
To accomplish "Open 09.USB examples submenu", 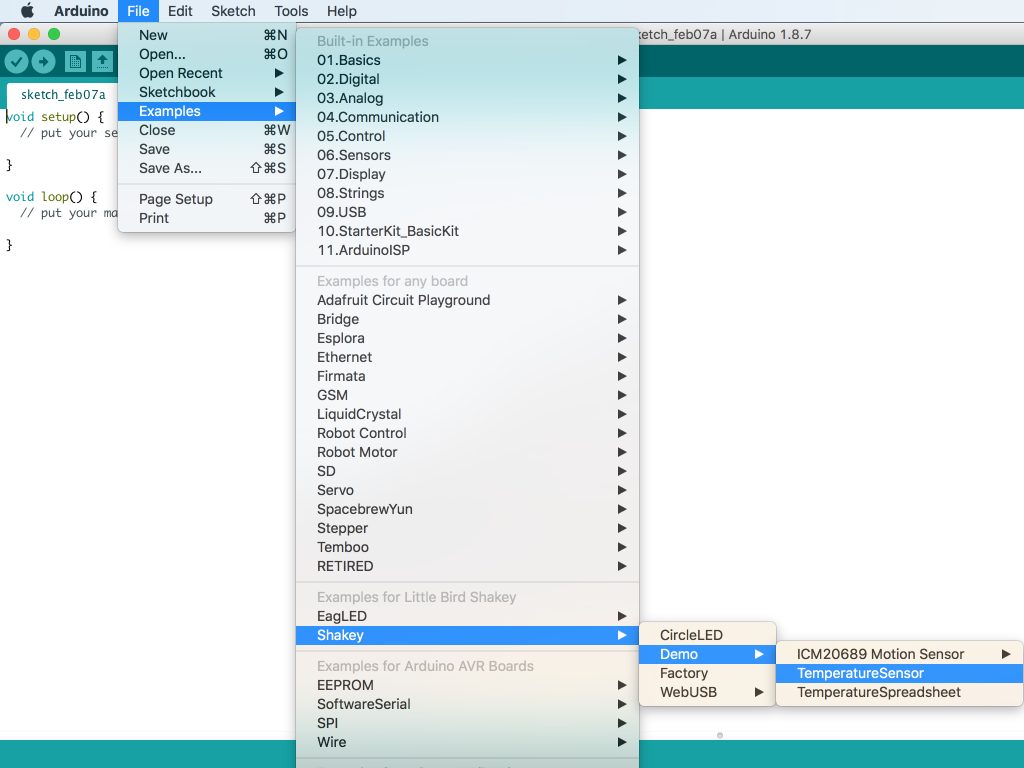I will (x=468, y=212).
